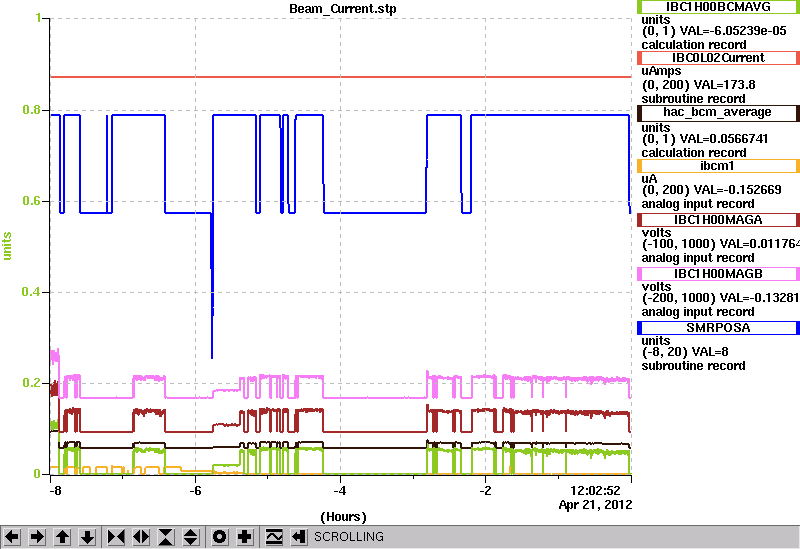Pan the graph right with the right arrow
Screen dimensions: 800x549
pos(37,537)
